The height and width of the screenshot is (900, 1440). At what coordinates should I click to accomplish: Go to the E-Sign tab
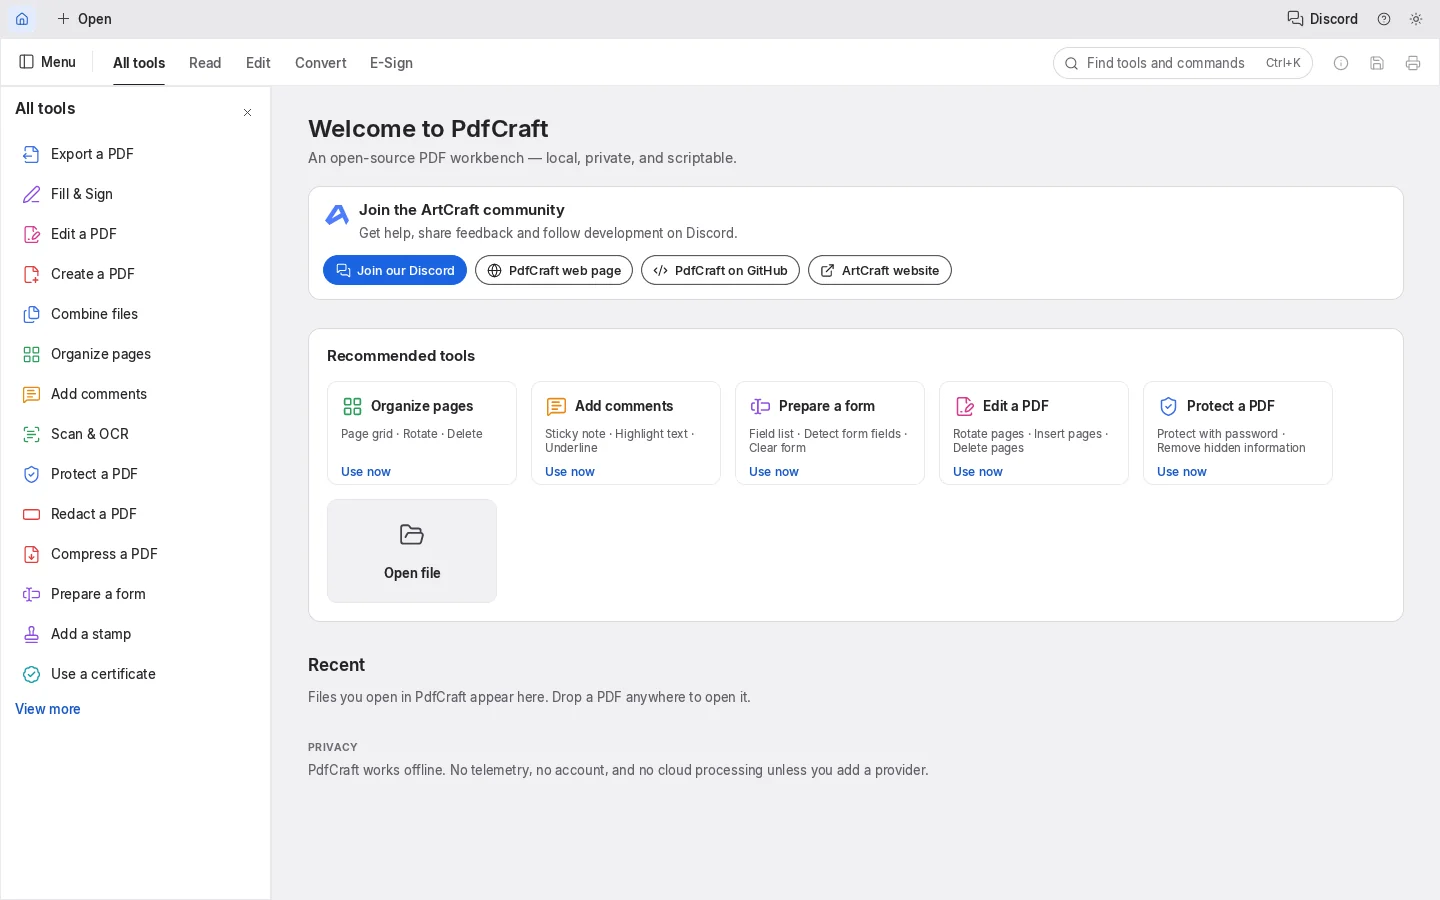coord(391,63)
